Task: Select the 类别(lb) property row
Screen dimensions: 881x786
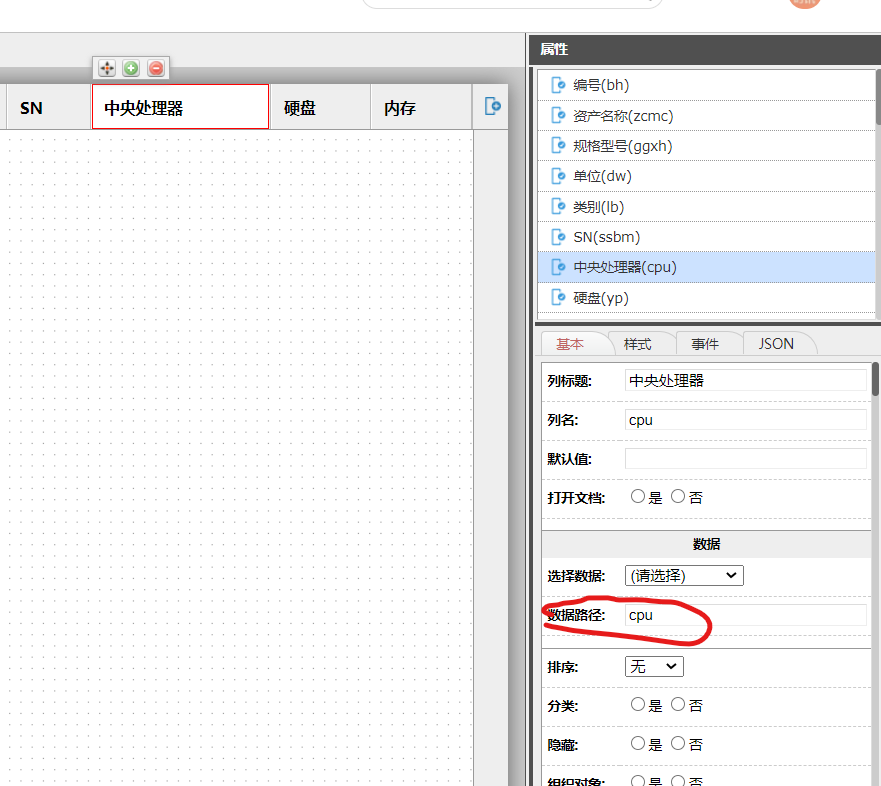Action: [x=706, y=207]
